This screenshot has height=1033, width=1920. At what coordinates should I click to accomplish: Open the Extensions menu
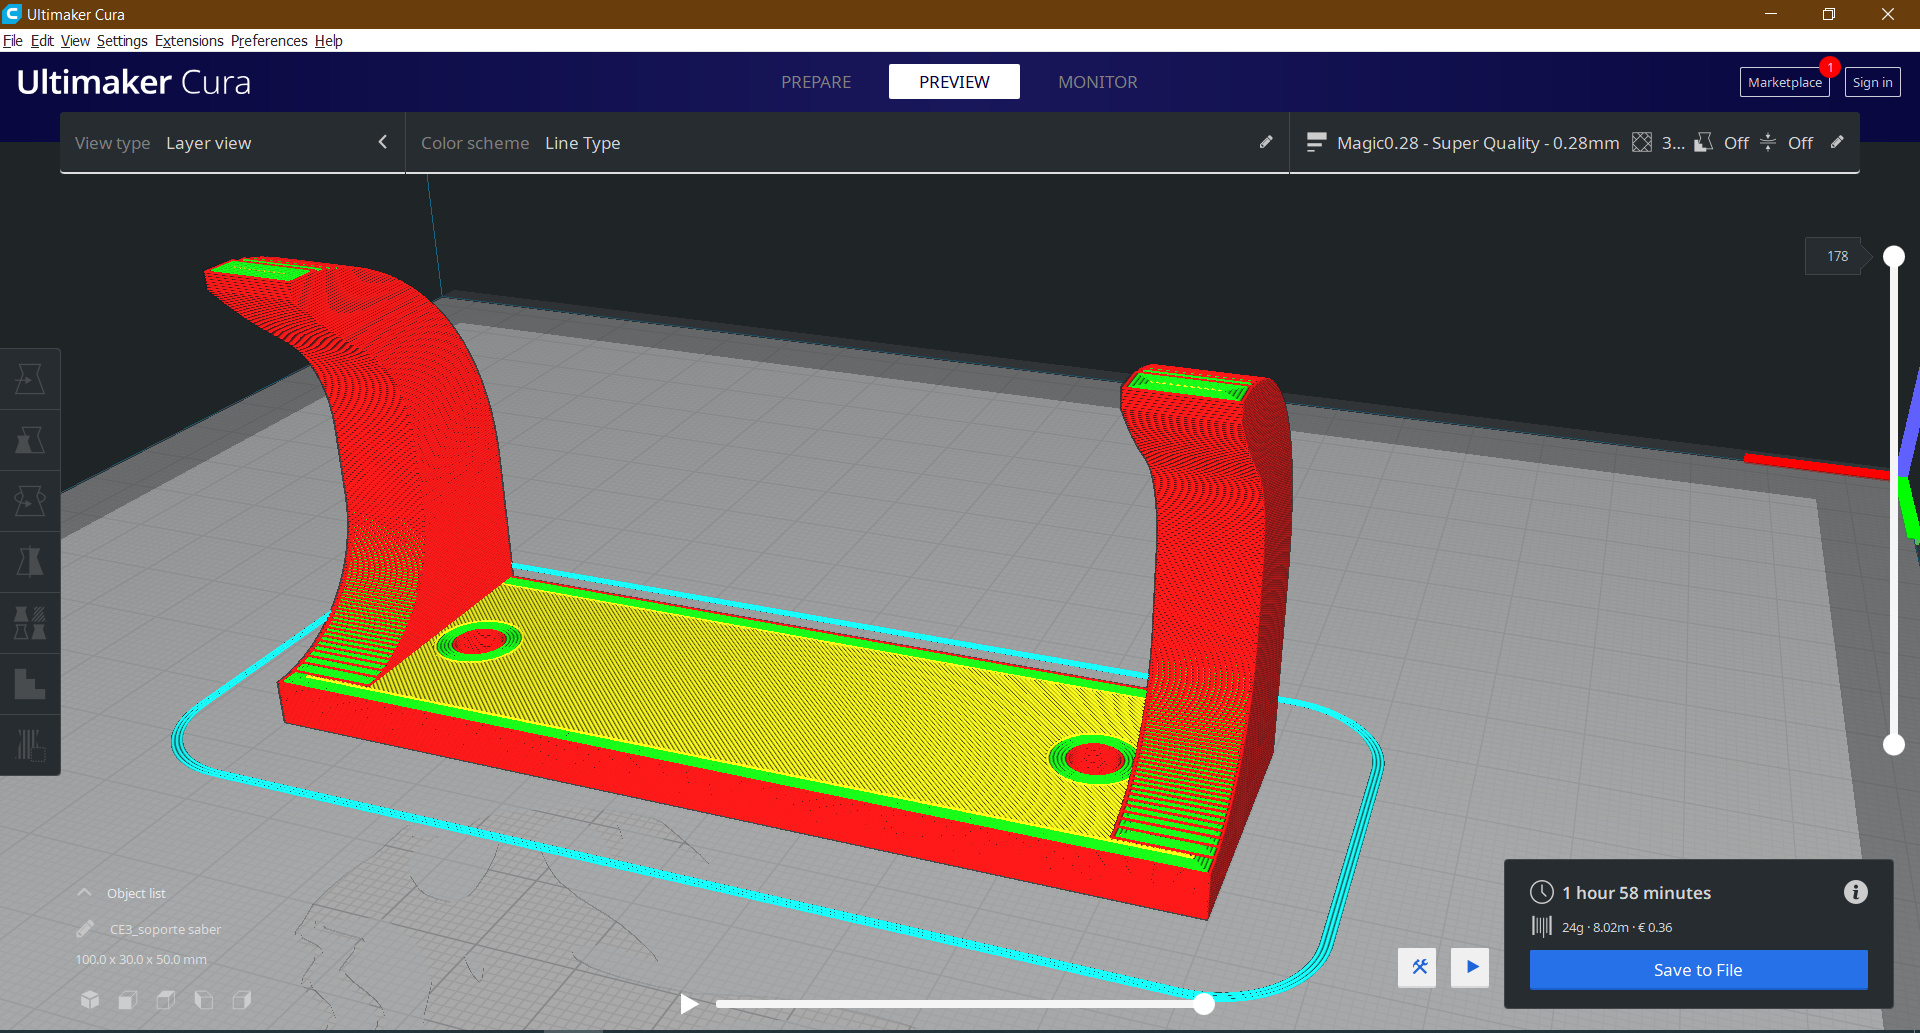pos(189,41)
